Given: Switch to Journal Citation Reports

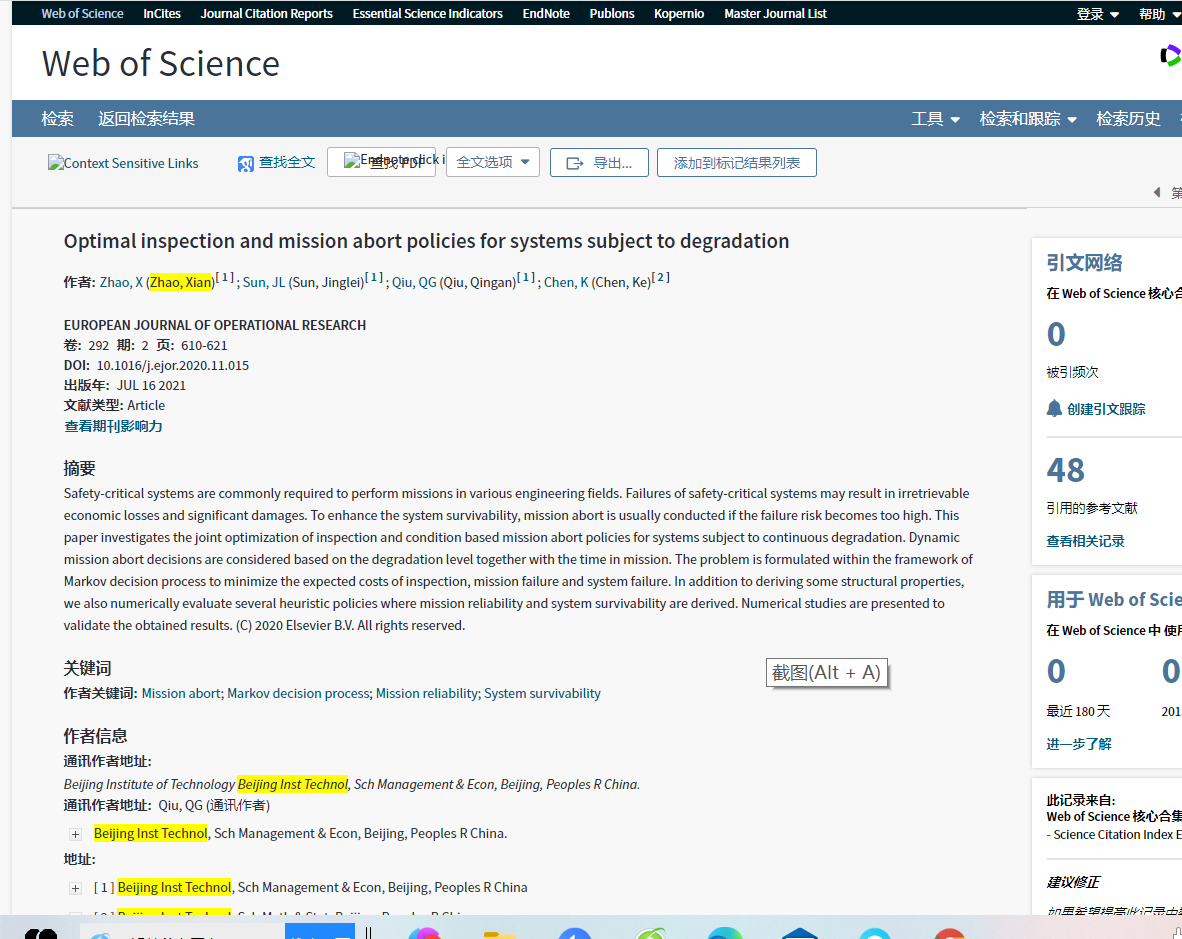Looking at the screenshot, I should tap(266, 14).
